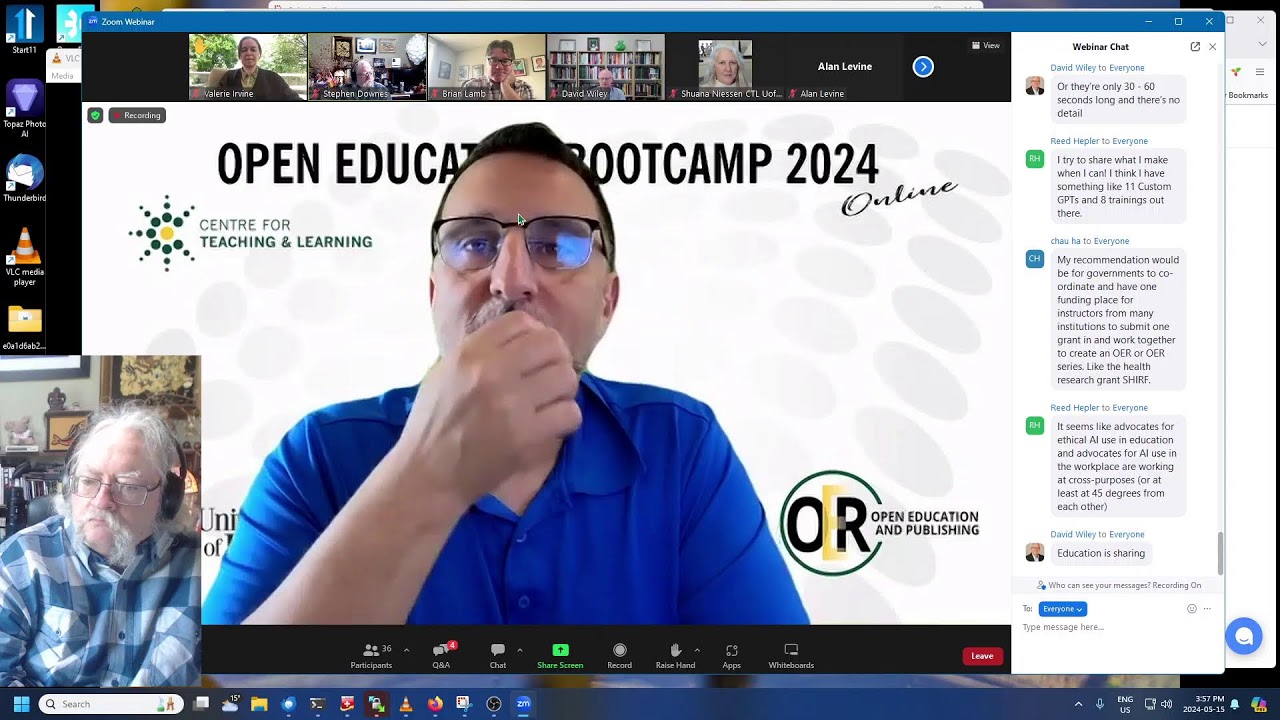1280x720 pixels.
Task: Open the Apps menu in Zoom toolbar
Action: click(731, 656)
